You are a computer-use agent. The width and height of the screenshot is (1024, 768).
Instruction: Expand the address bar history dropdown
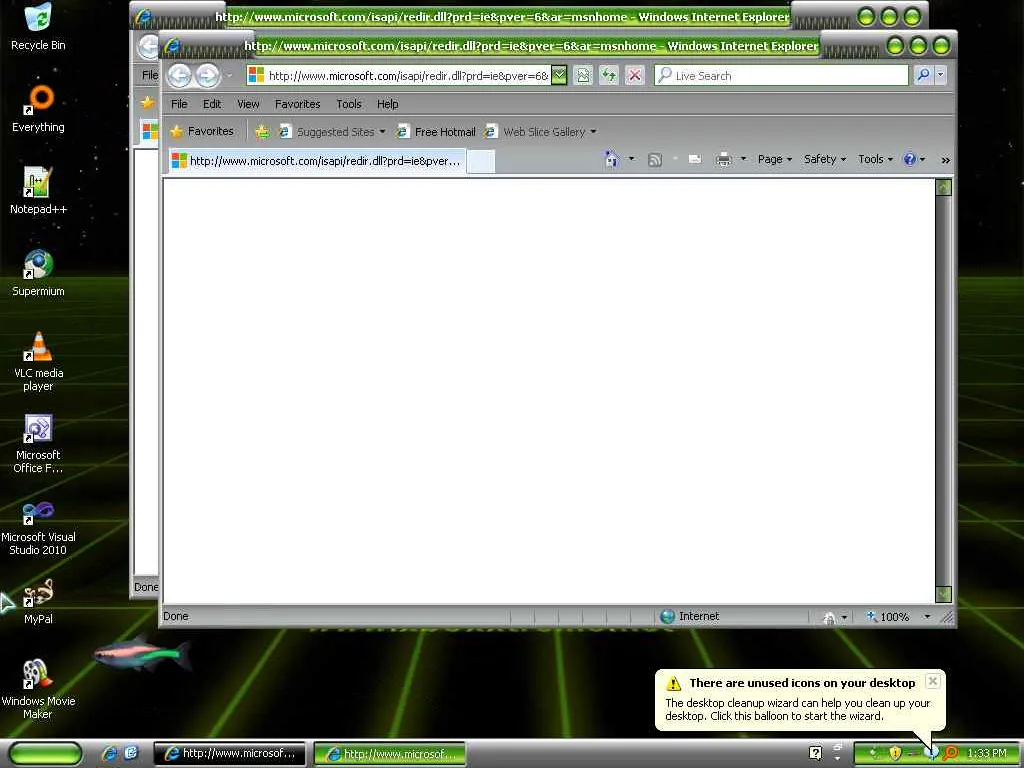coord(559,76)
